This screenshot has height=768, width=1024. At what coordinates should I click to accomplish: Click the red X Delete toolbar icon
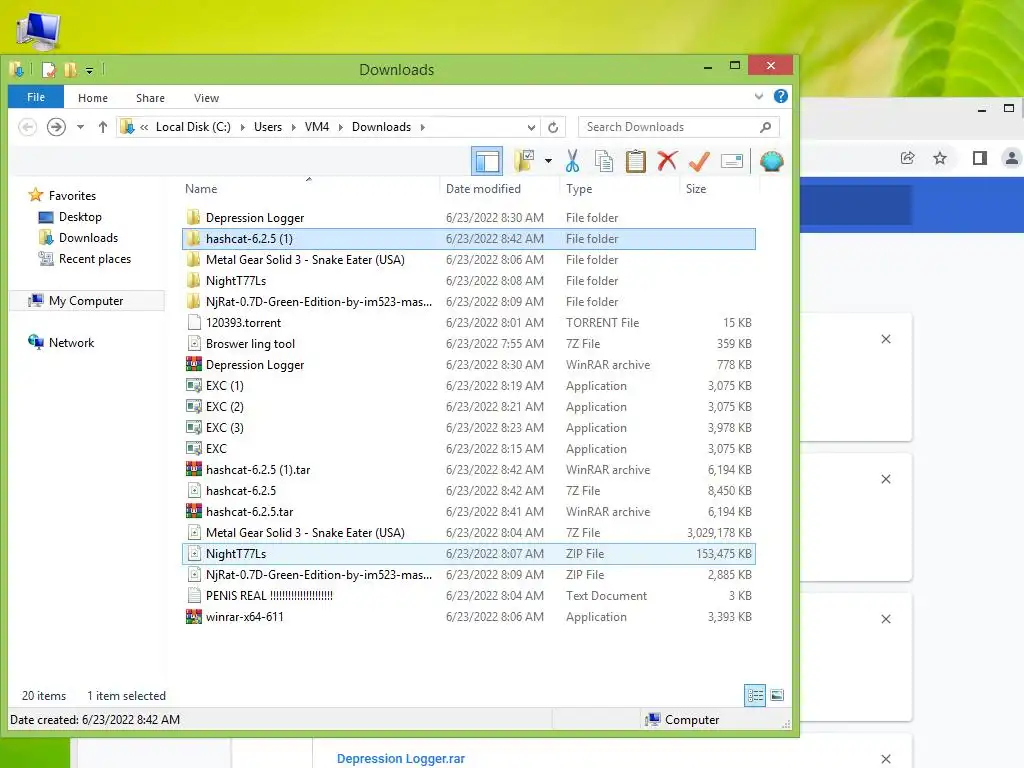(667, 161)
